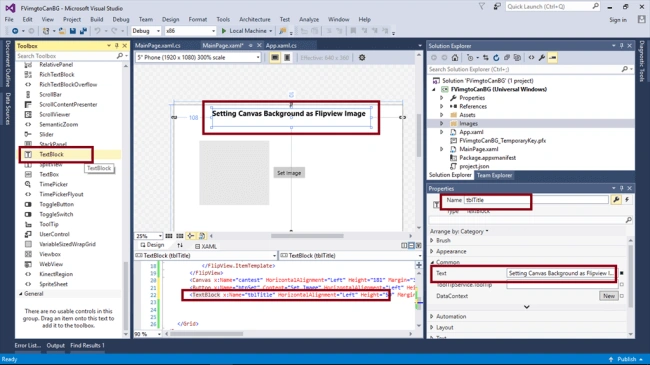Click notifications flag filter icon
The width and height of the screenshot is (650, 365).
pyautogui.click(x=482, y=7)
